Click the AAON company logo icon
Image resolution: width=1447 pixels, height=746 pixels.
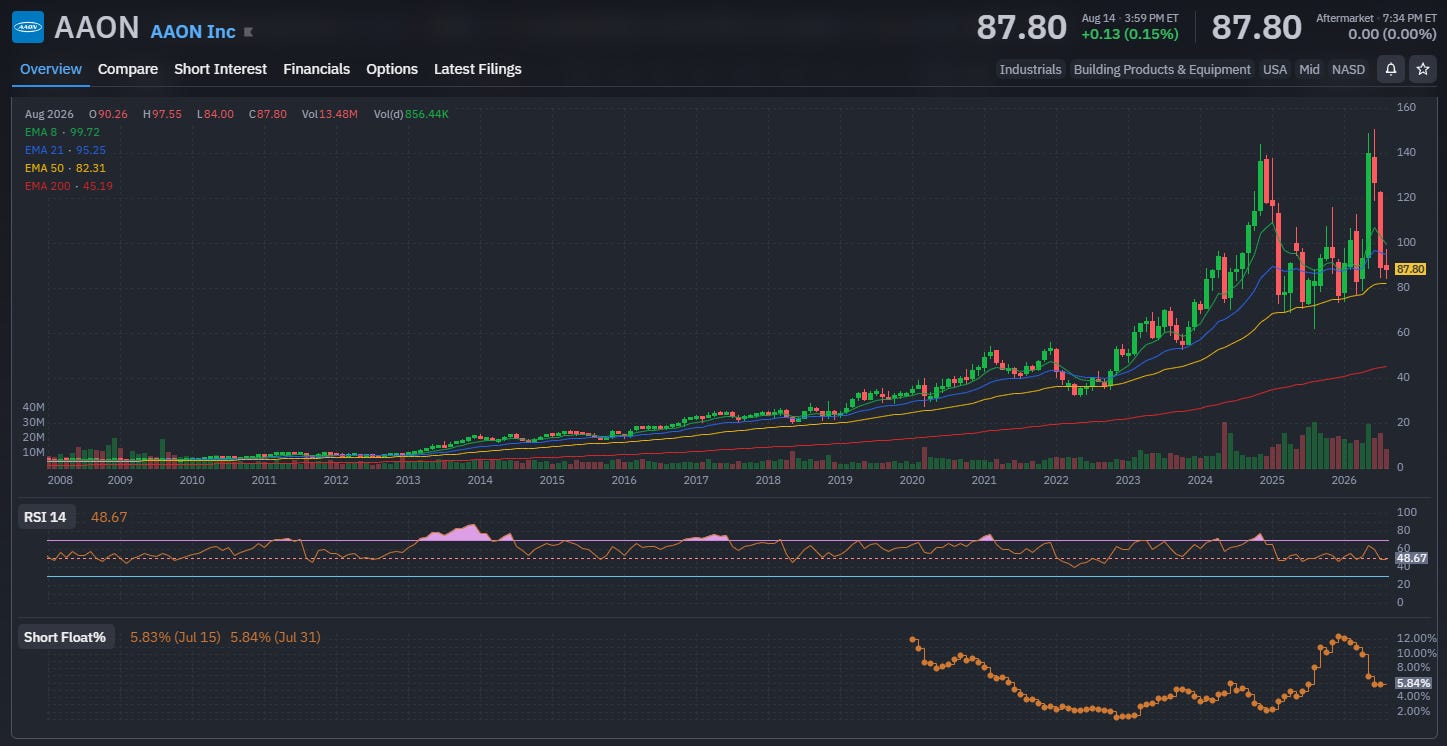tap(28, 27)
